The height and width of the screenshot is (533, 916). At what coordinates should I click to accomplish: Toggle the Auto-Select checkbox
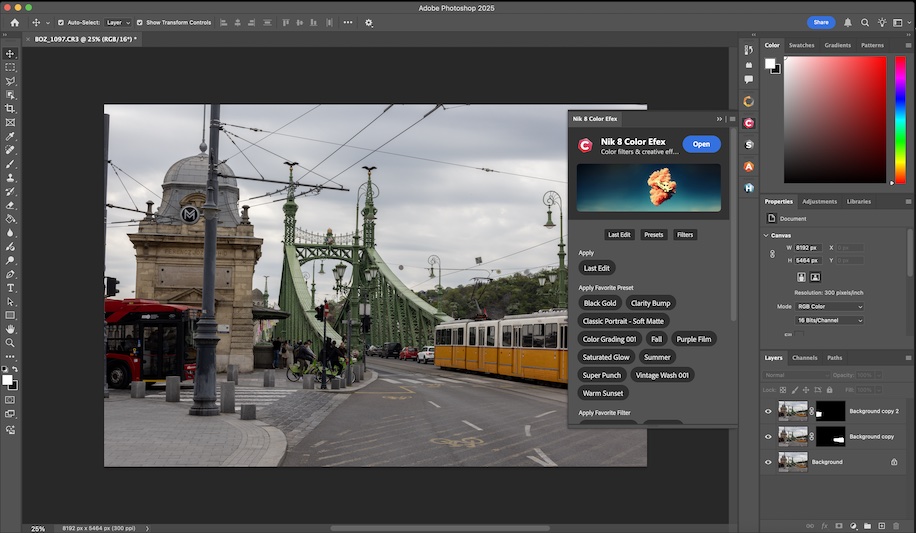click(x=61, y=22)
